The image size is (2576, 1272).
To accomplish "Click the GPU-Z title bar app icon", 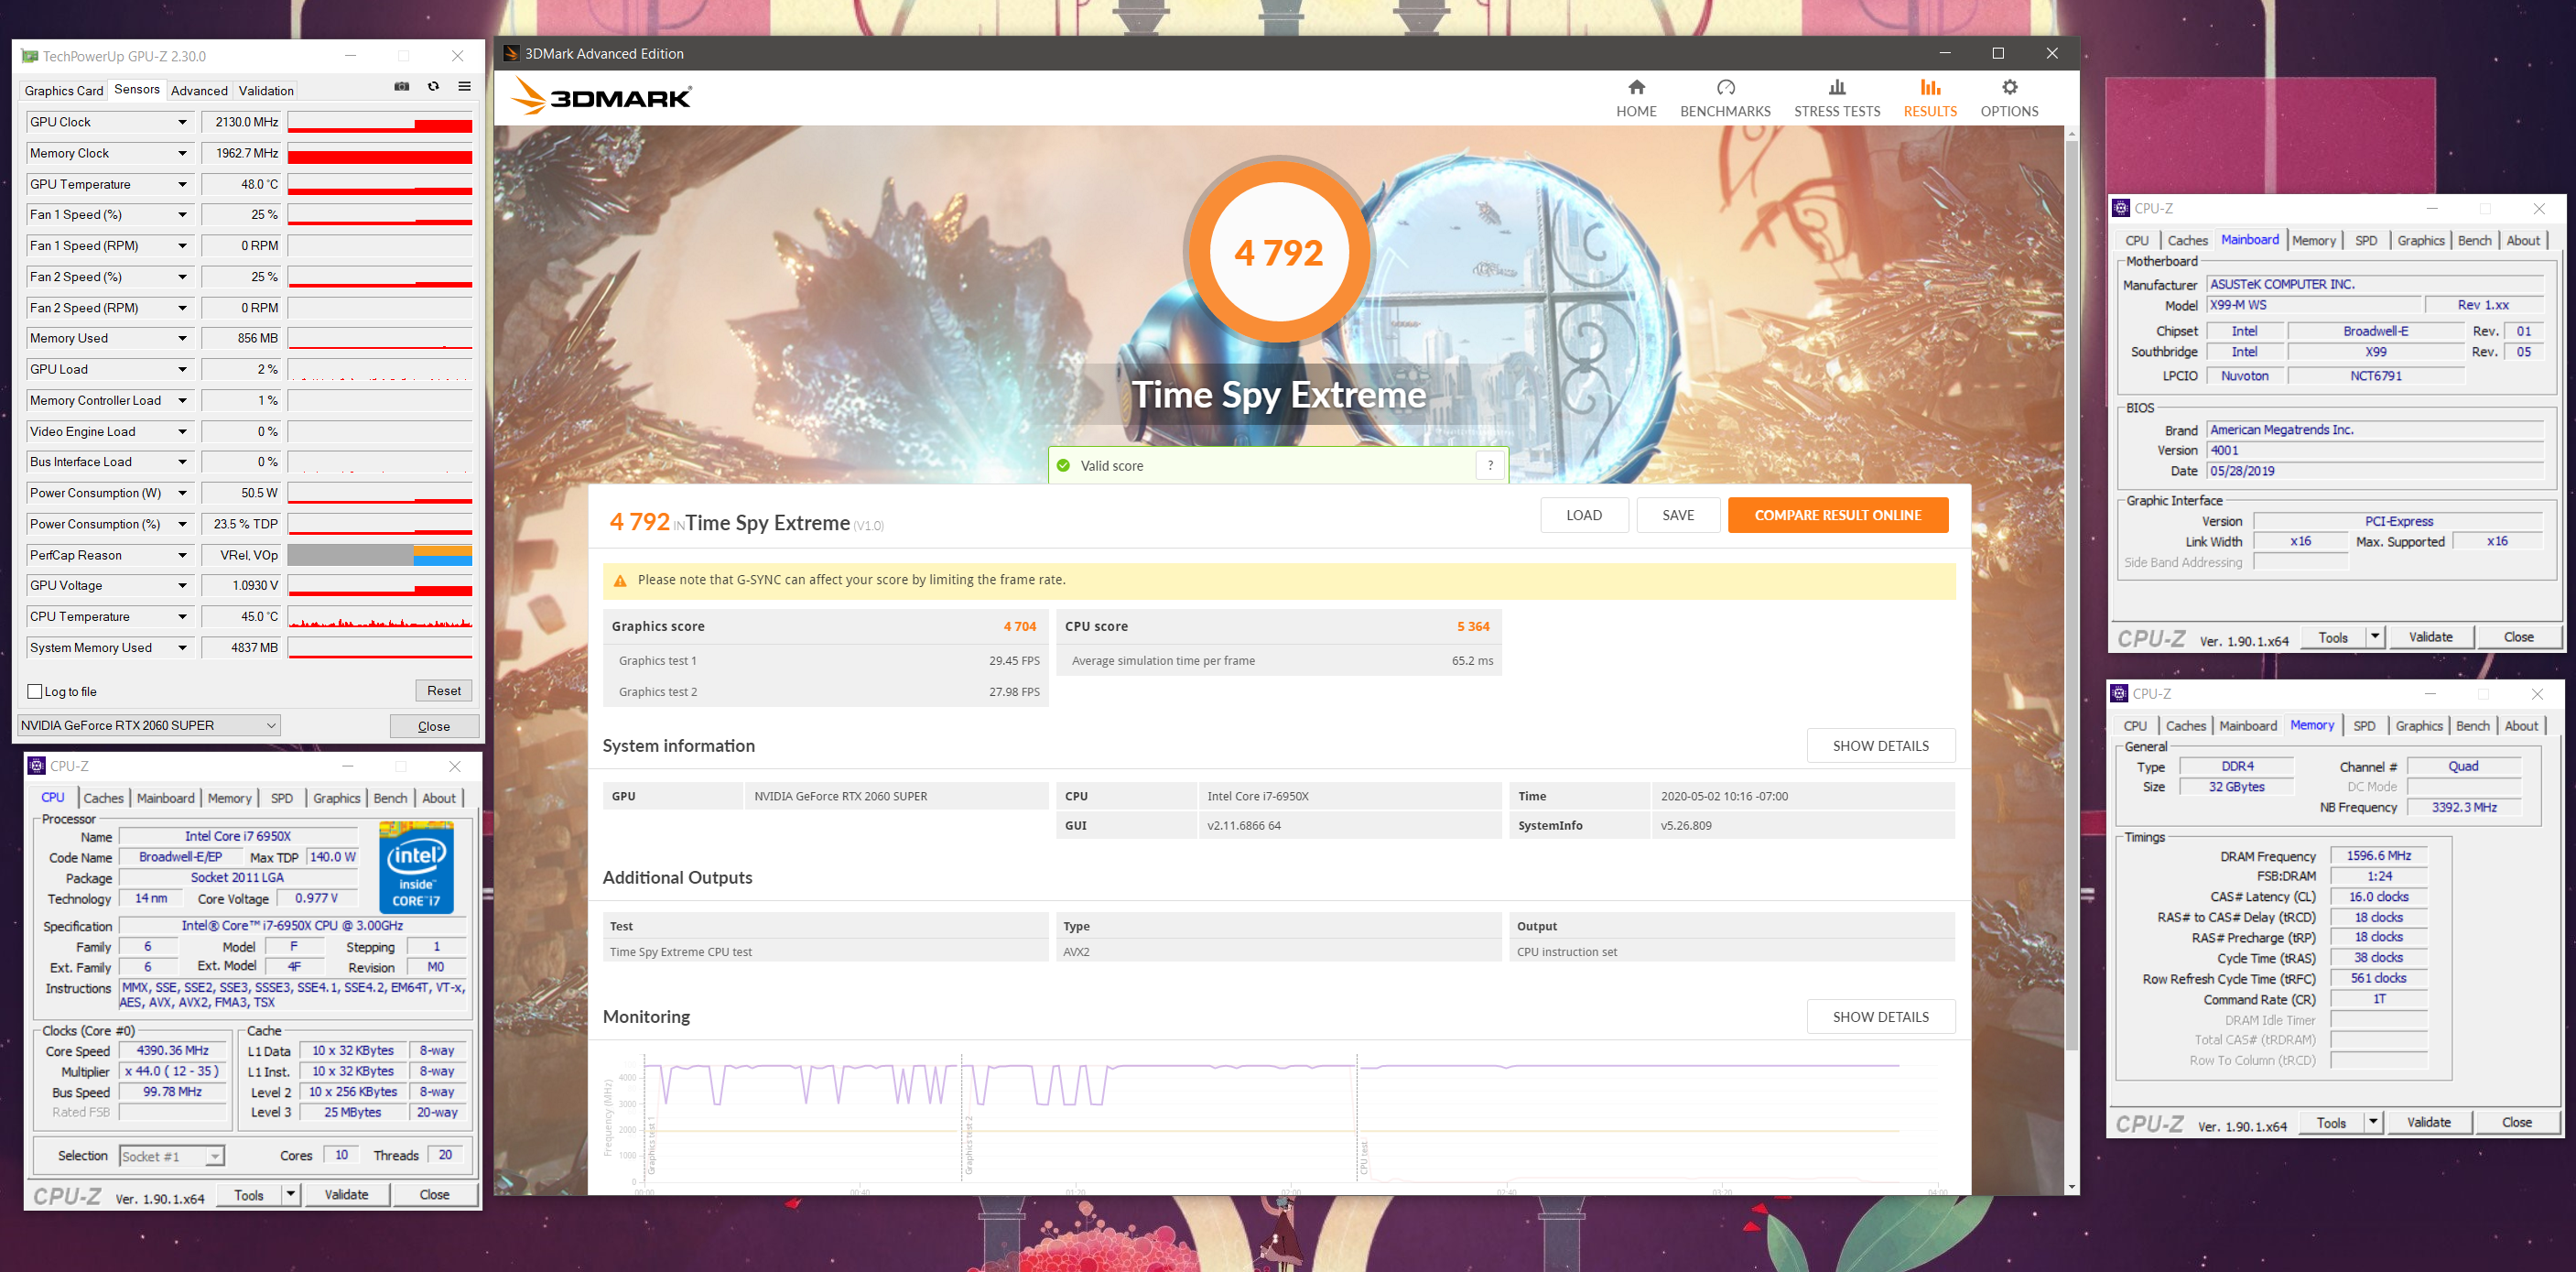I will click(30, 56).
